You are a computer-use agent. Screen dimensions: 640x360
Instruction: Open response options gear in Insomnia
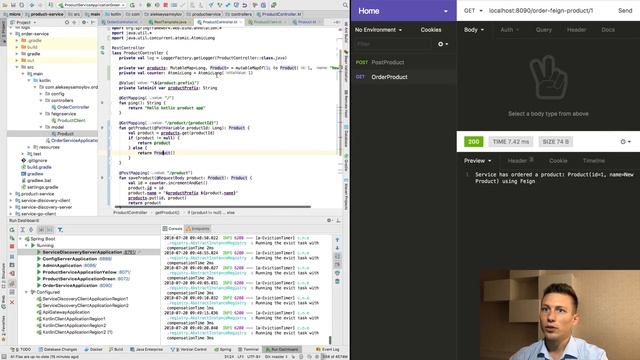(625, 142)
